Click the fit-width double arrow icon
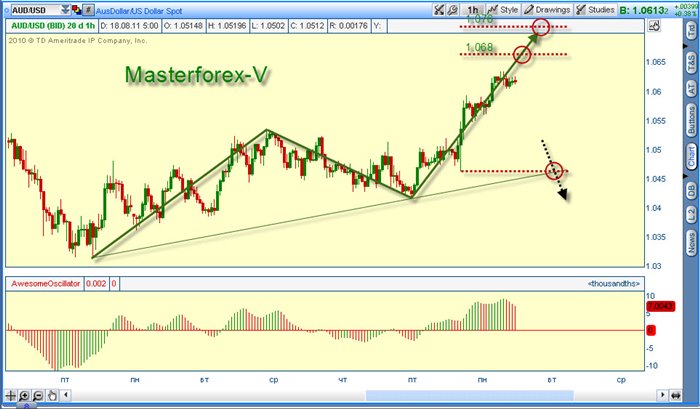 click(675, 395)
